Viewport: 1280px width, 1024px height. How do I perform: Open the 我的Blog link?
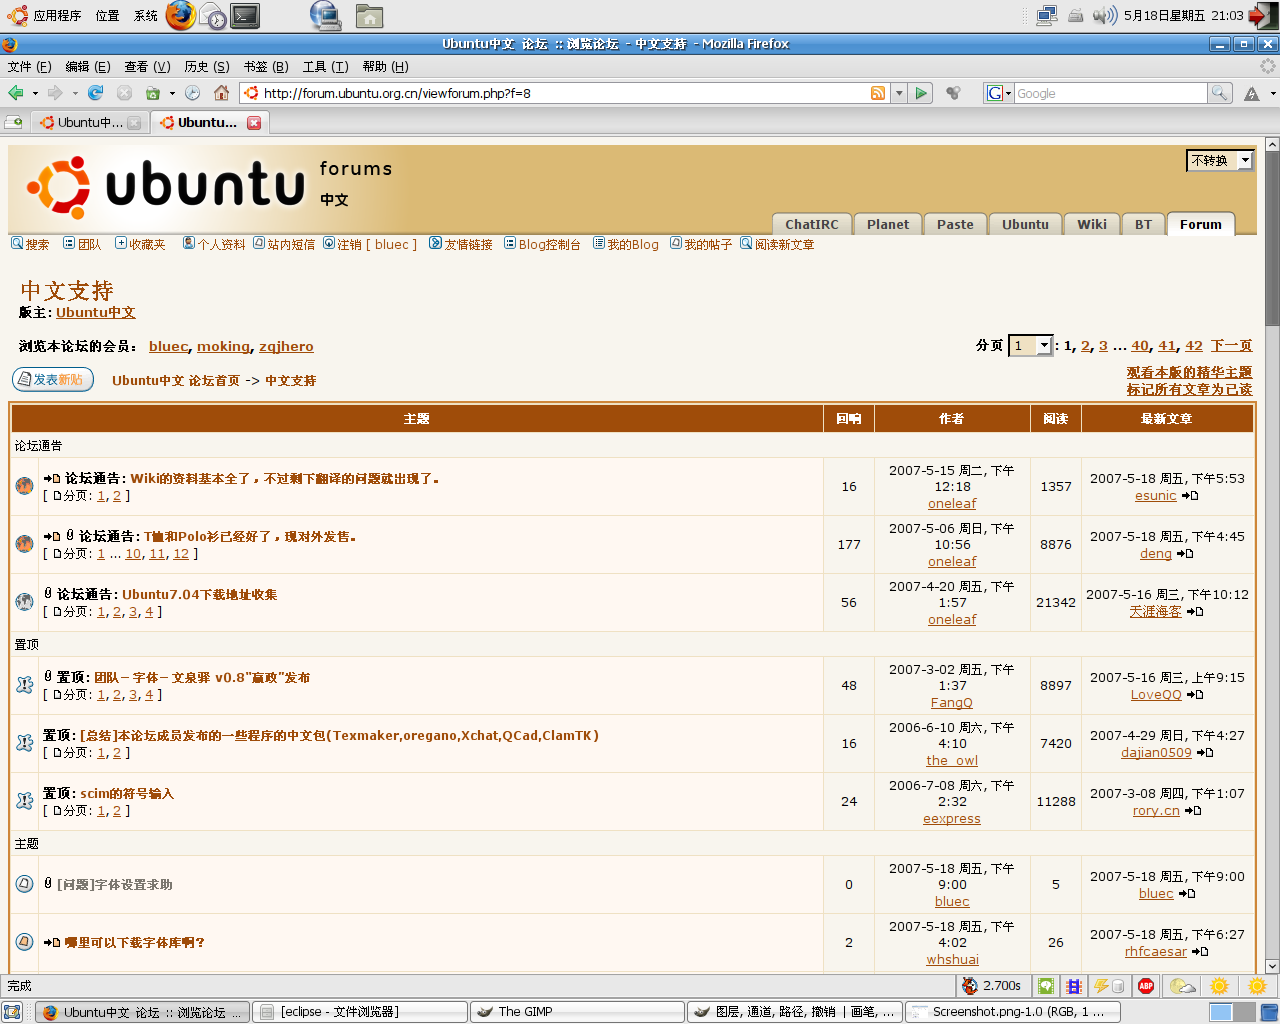tap(626, 244)
